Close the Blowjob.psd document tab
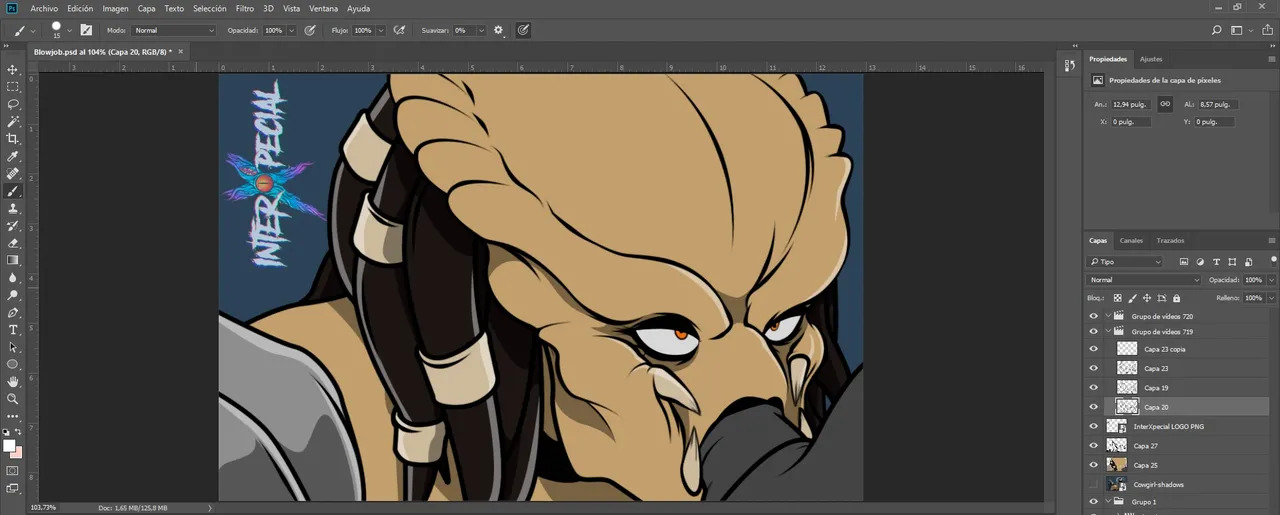Viewport: 1280px width, 515px height. 180,51
